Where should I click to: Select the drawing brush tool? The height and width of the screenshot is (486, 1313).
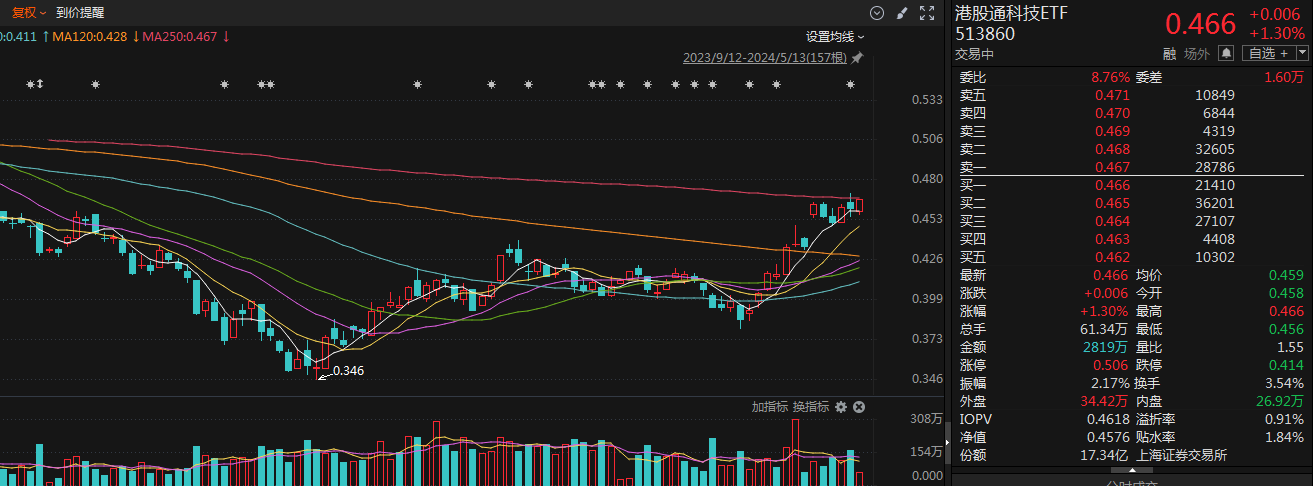[x=902, y=13]
